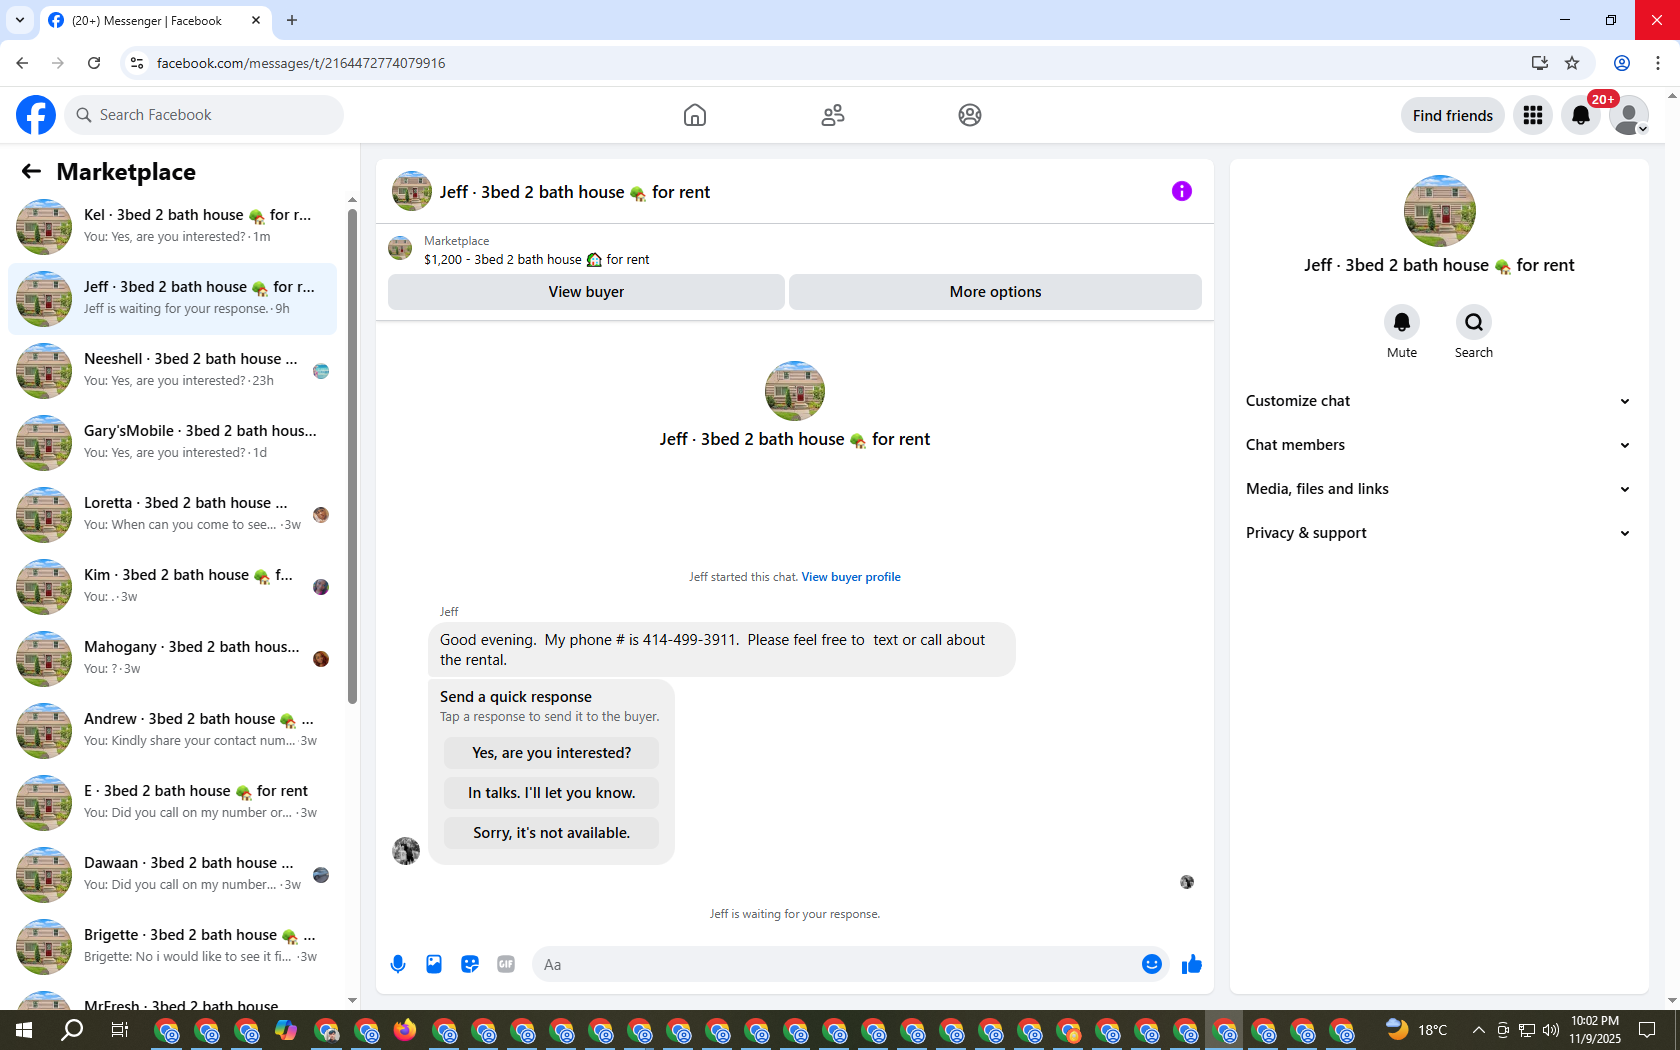Send a voice clip with the microphone
Image resolution: width=1680 pixels, height=1050 pixels.
(x=398, y=964)
